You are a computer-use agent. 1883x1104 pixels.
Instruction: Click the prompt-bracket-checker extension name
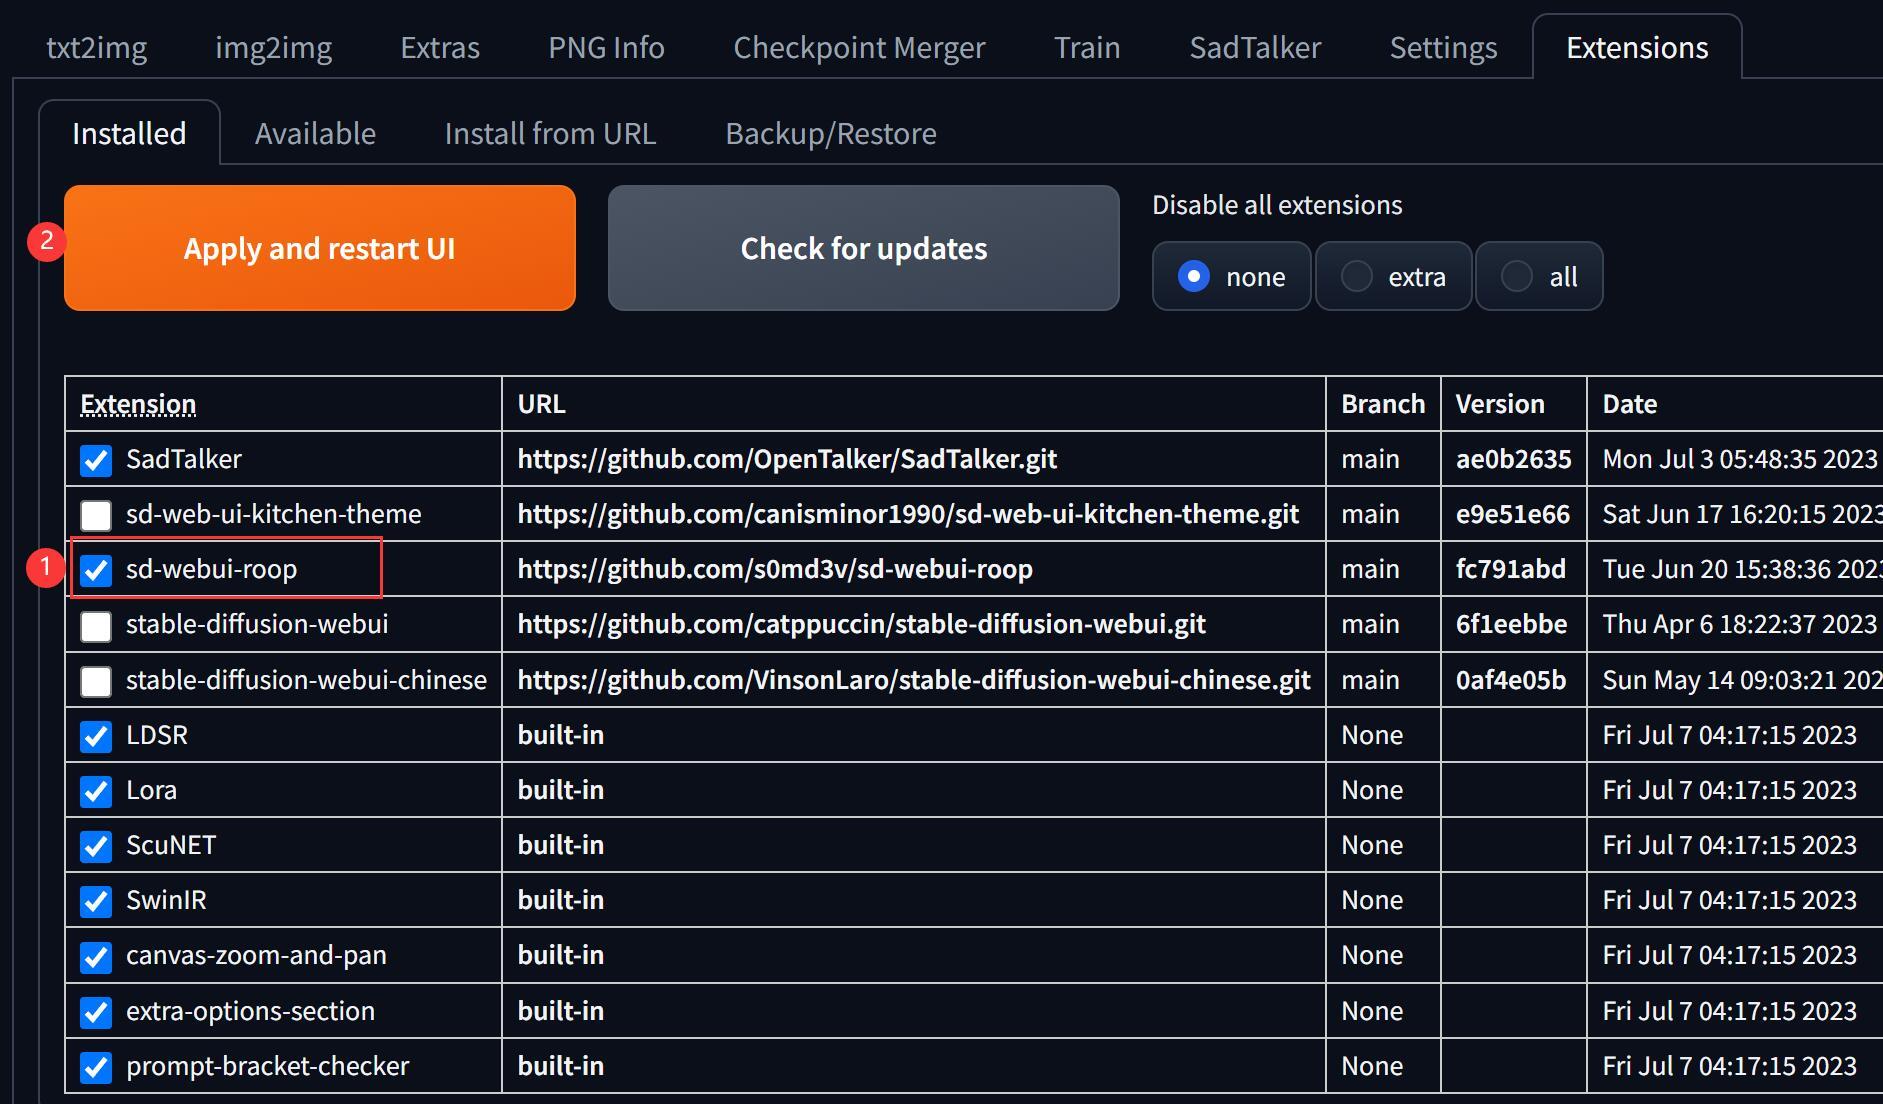click(x=267, y=1066)
